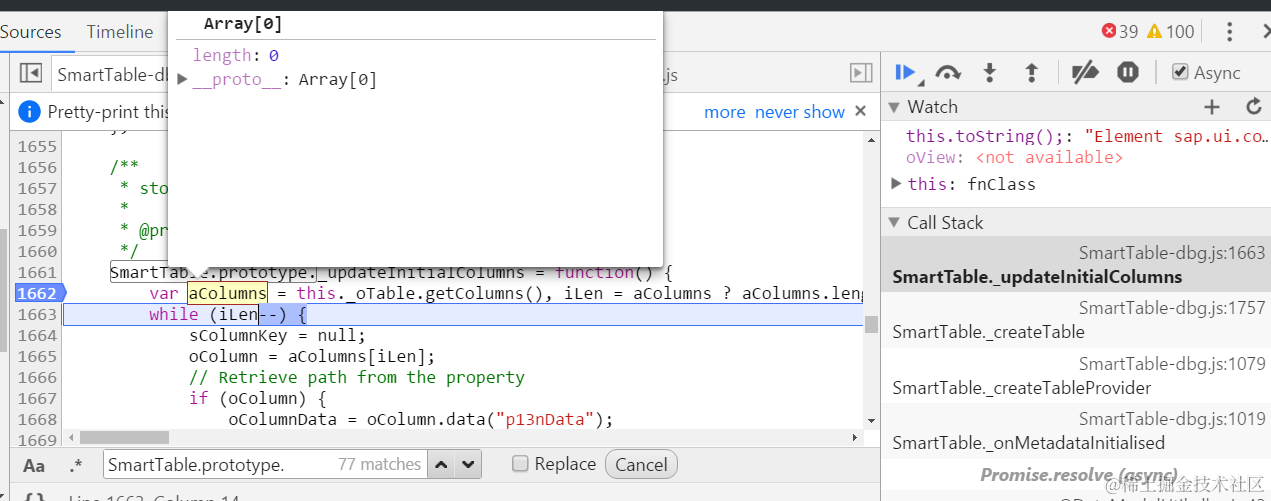This screenshot has width=1271, height=501.
Task: Refresh the watch expressions
Action: (x=1254, y=107)
